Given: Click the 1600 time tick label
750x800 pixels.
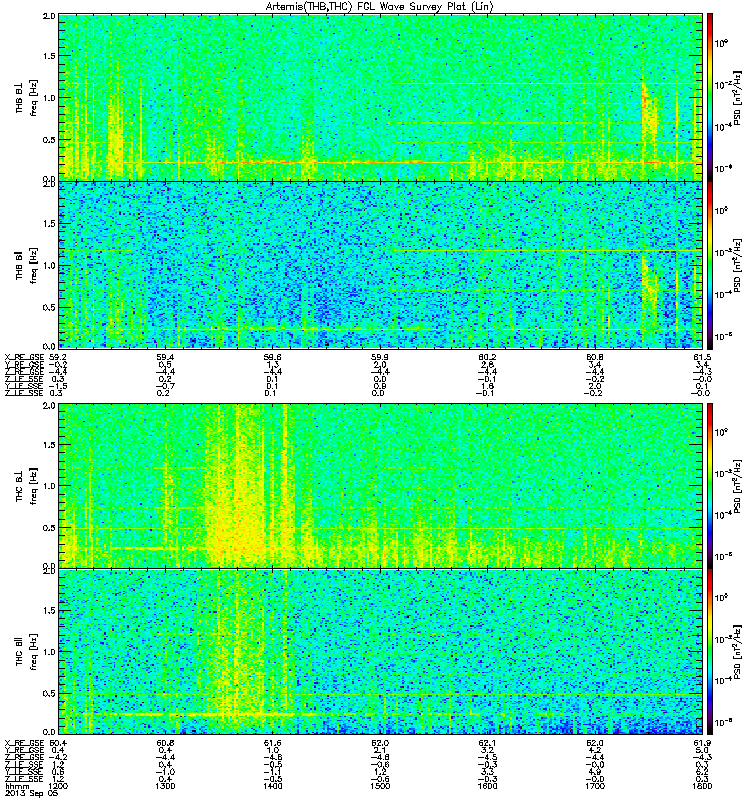Looking at the screenshot, I should [487, 786].
